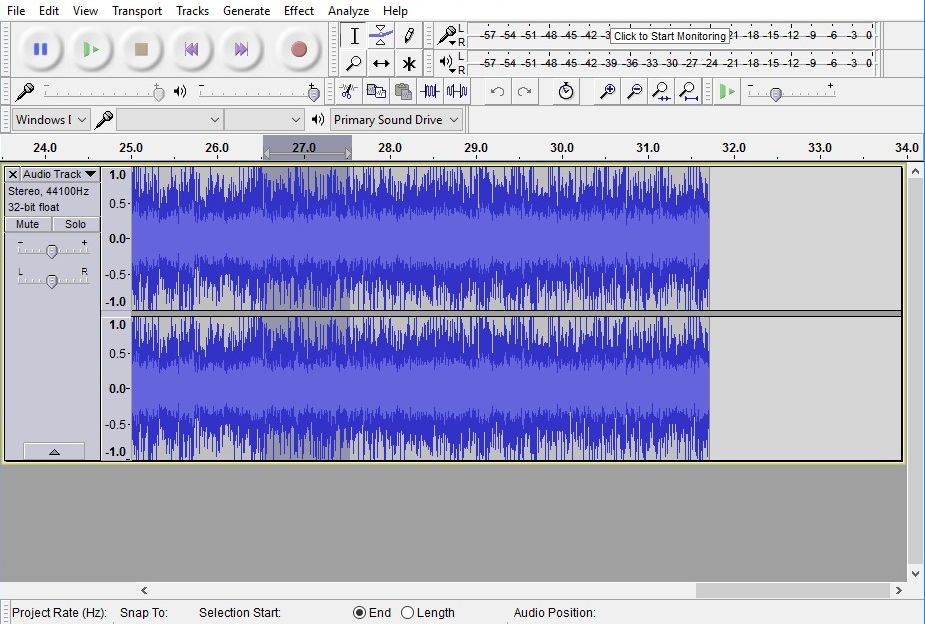The height and width of the screenshot is (624, 925).
Task: Expand the Windows audio host dropdown
Action: tap(51, 120)
